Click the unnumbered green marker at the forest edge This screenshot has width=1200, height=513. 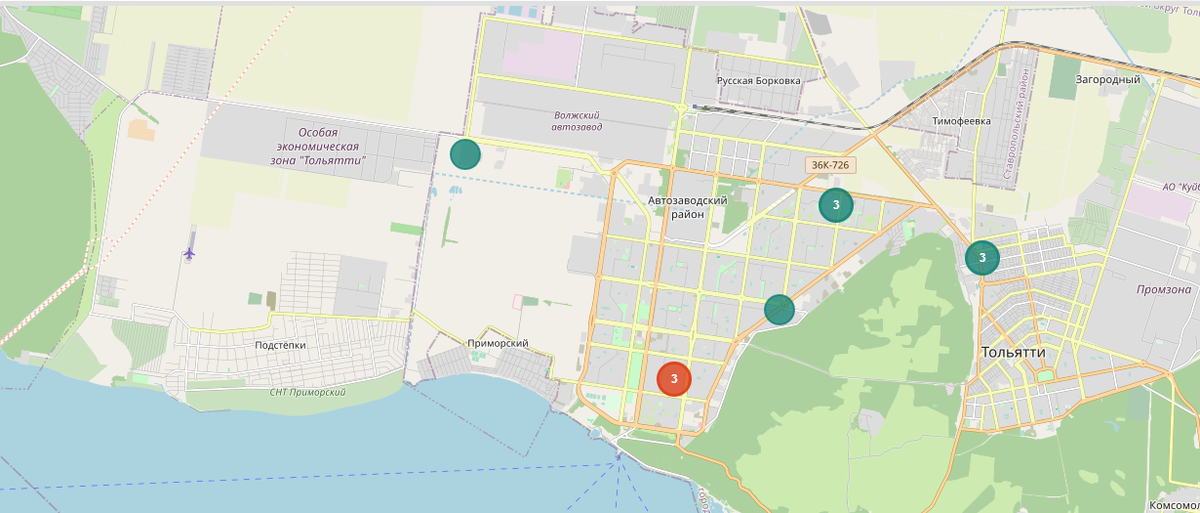pos(779,309)
